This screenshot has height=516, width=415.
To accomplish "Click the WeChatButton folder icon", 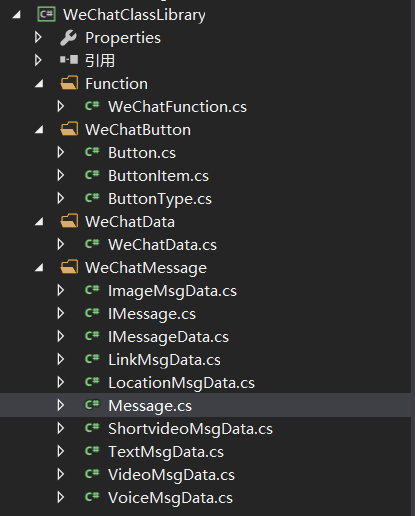I will click(x=69, y=129).
